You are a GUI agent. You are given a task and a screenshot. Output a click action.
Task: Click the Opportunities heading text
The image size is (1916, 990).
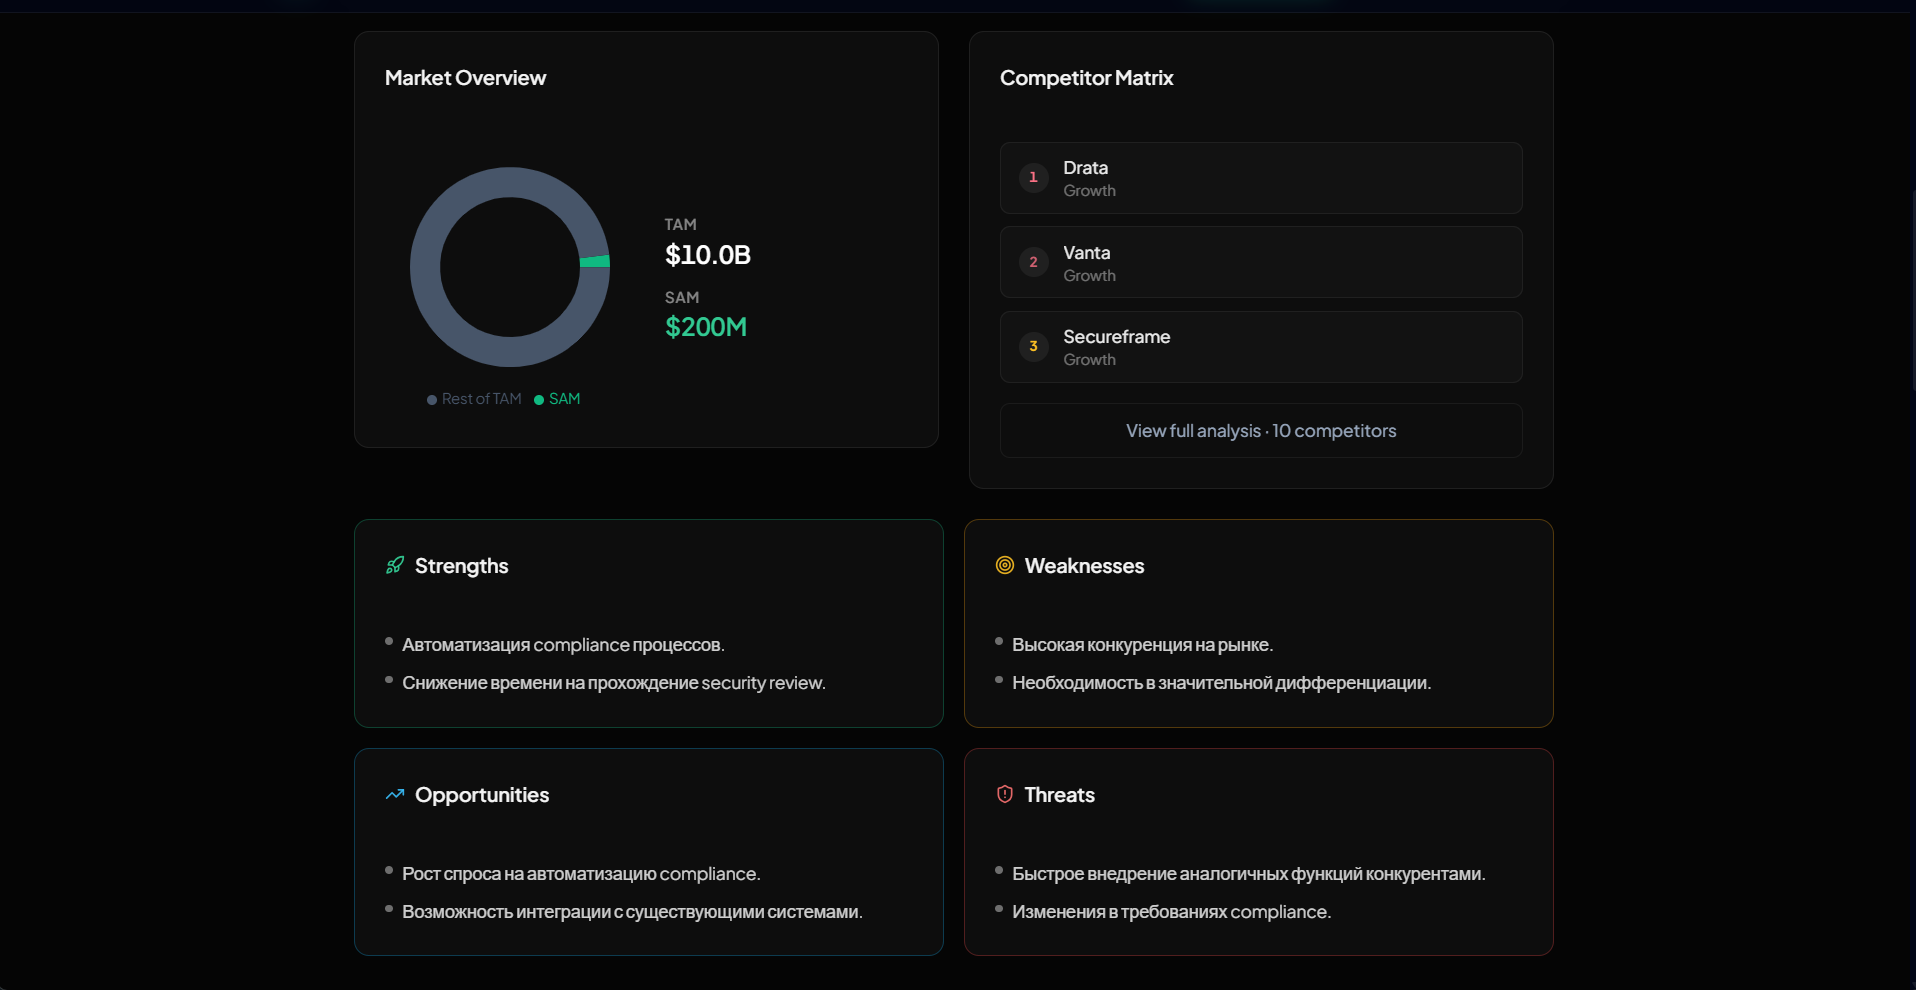(x=482, y=795)
